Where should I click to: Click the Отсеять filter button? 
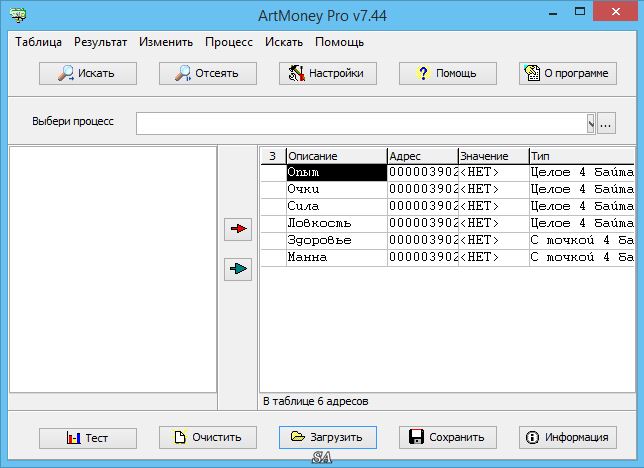(x=208, y=74)
